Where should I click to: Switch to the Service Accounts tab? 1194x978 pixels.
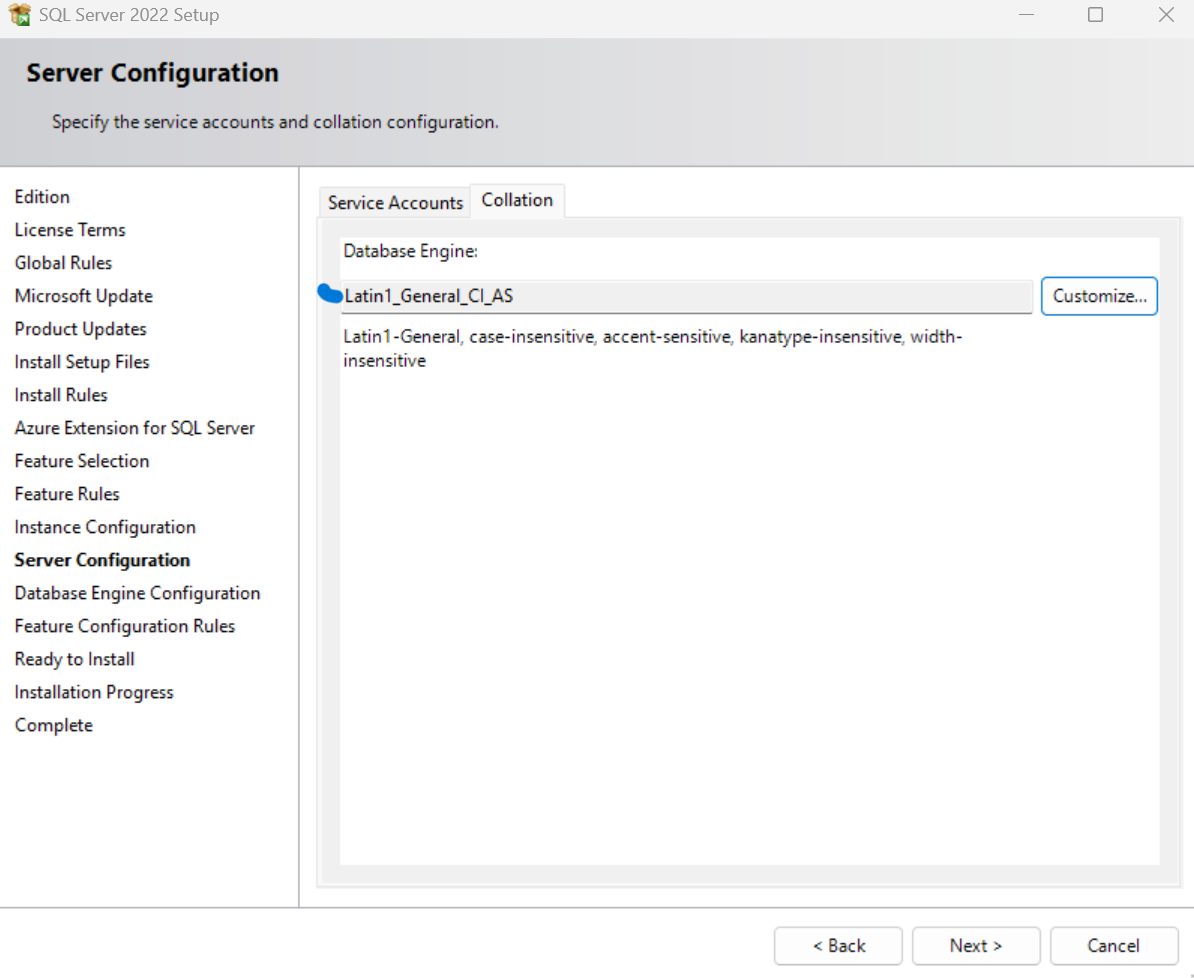tap(394, 202)
